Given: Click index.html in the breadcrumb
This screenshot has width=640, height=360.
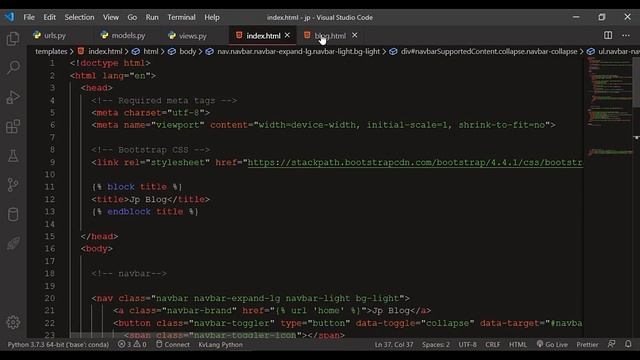Looking at the screenshot, I should pos(105,51).
